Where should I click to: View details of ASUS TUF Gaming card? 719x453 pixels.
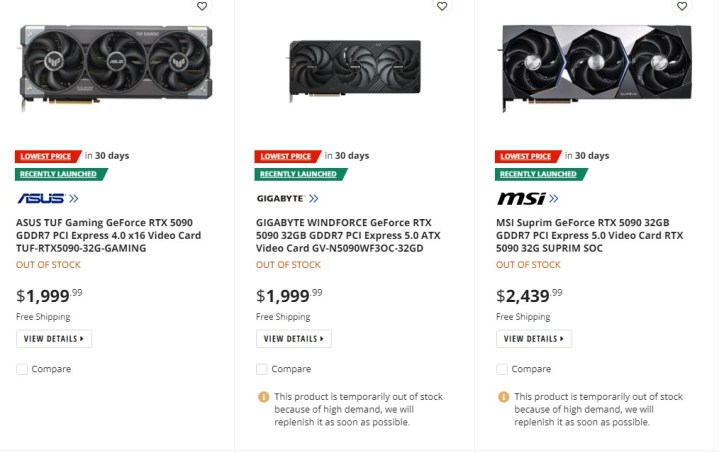pyautogui.click(x=54, y=339)
